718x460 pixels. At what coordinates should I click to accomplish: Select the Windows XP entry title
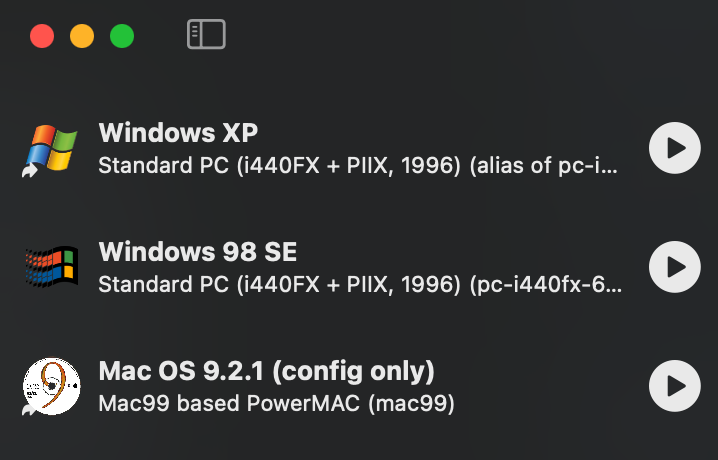point(178,133)
